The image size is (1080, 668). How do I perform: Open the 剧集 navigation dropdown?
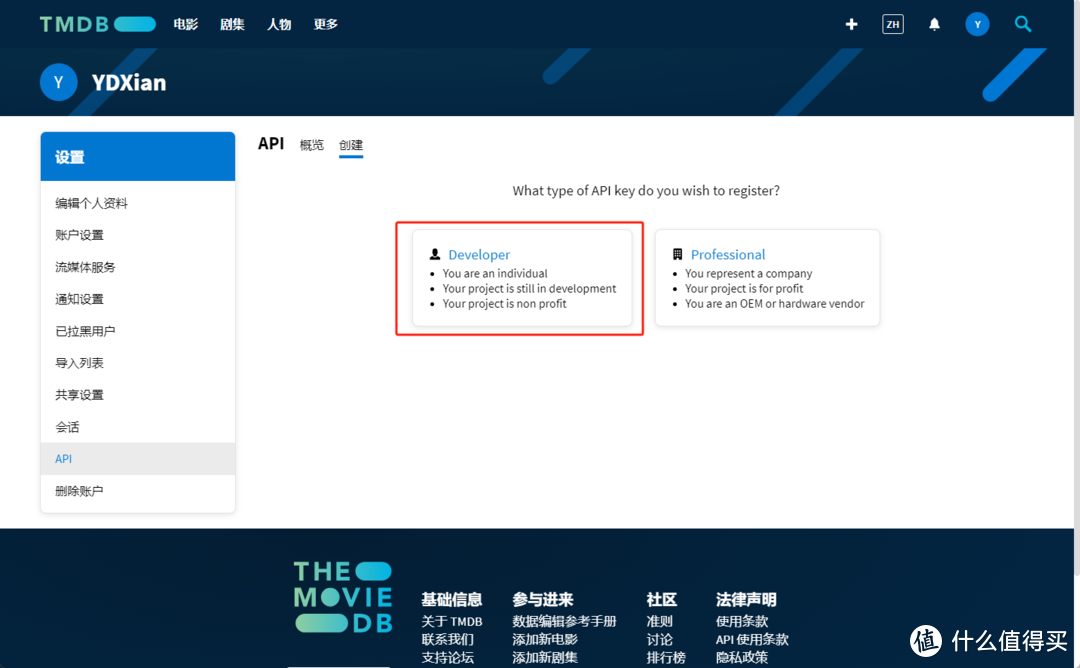[232, 23]
